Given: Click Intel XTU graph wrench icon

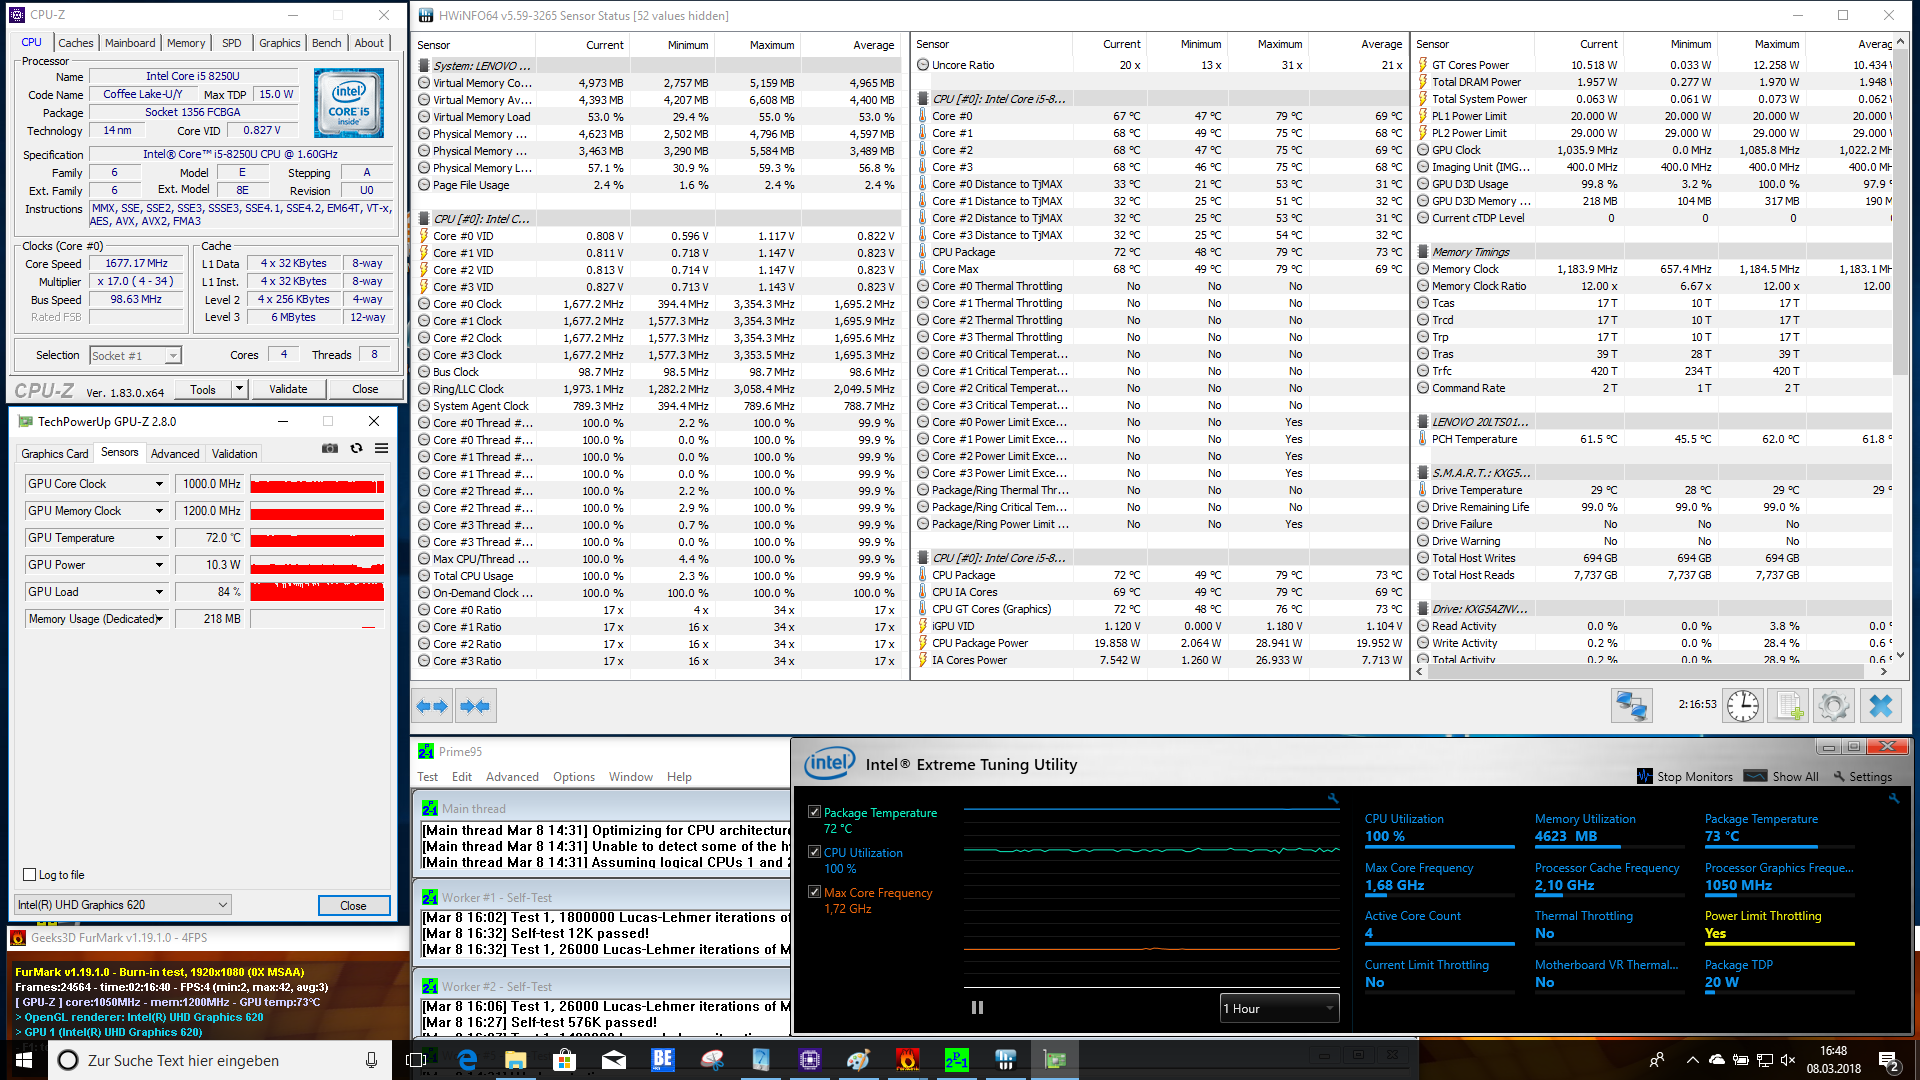Looking at the screenshot, I should pos(1333,798).
